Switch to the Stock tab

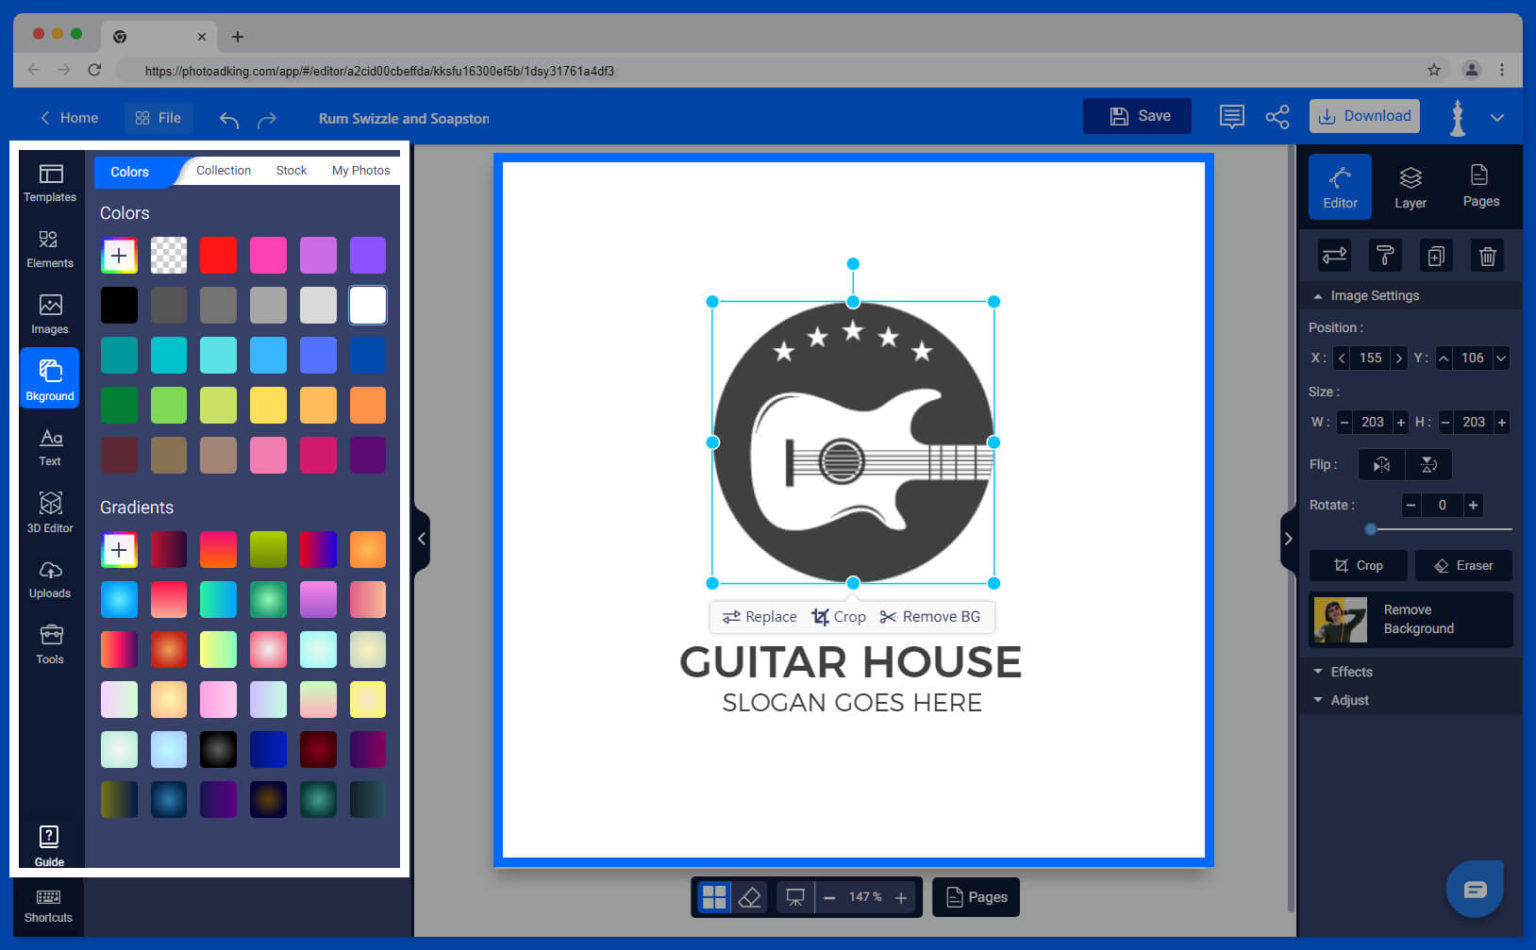291,170
